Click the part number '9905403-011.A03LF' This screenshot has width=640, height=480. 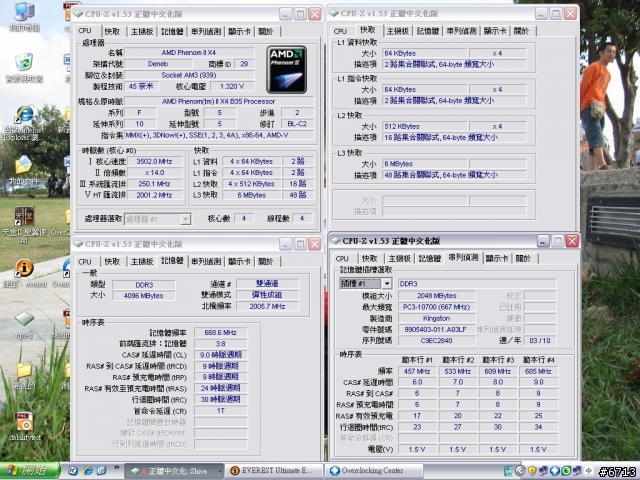point(436,329)
